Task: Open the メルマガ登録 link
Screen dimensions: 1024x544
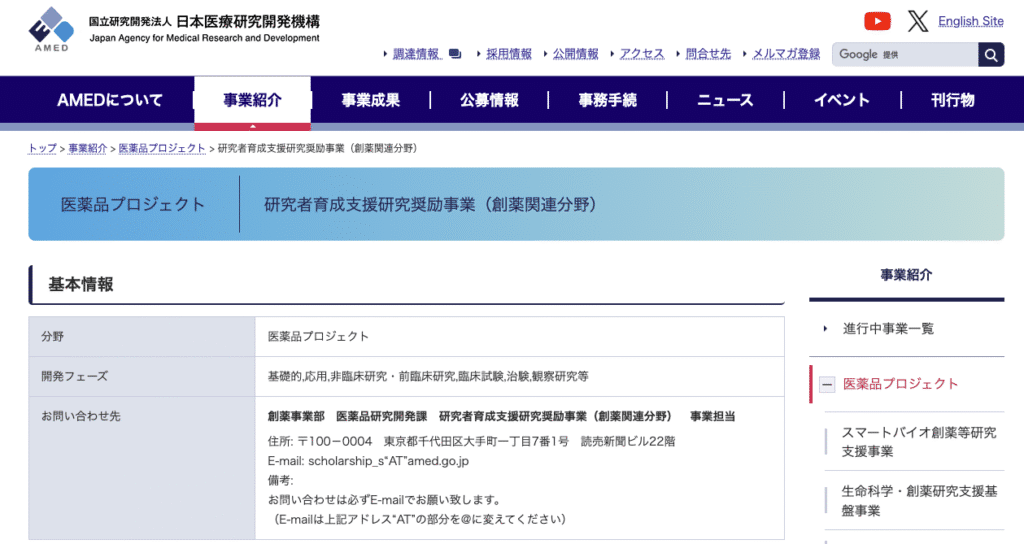Action: [x=785, y=54]
